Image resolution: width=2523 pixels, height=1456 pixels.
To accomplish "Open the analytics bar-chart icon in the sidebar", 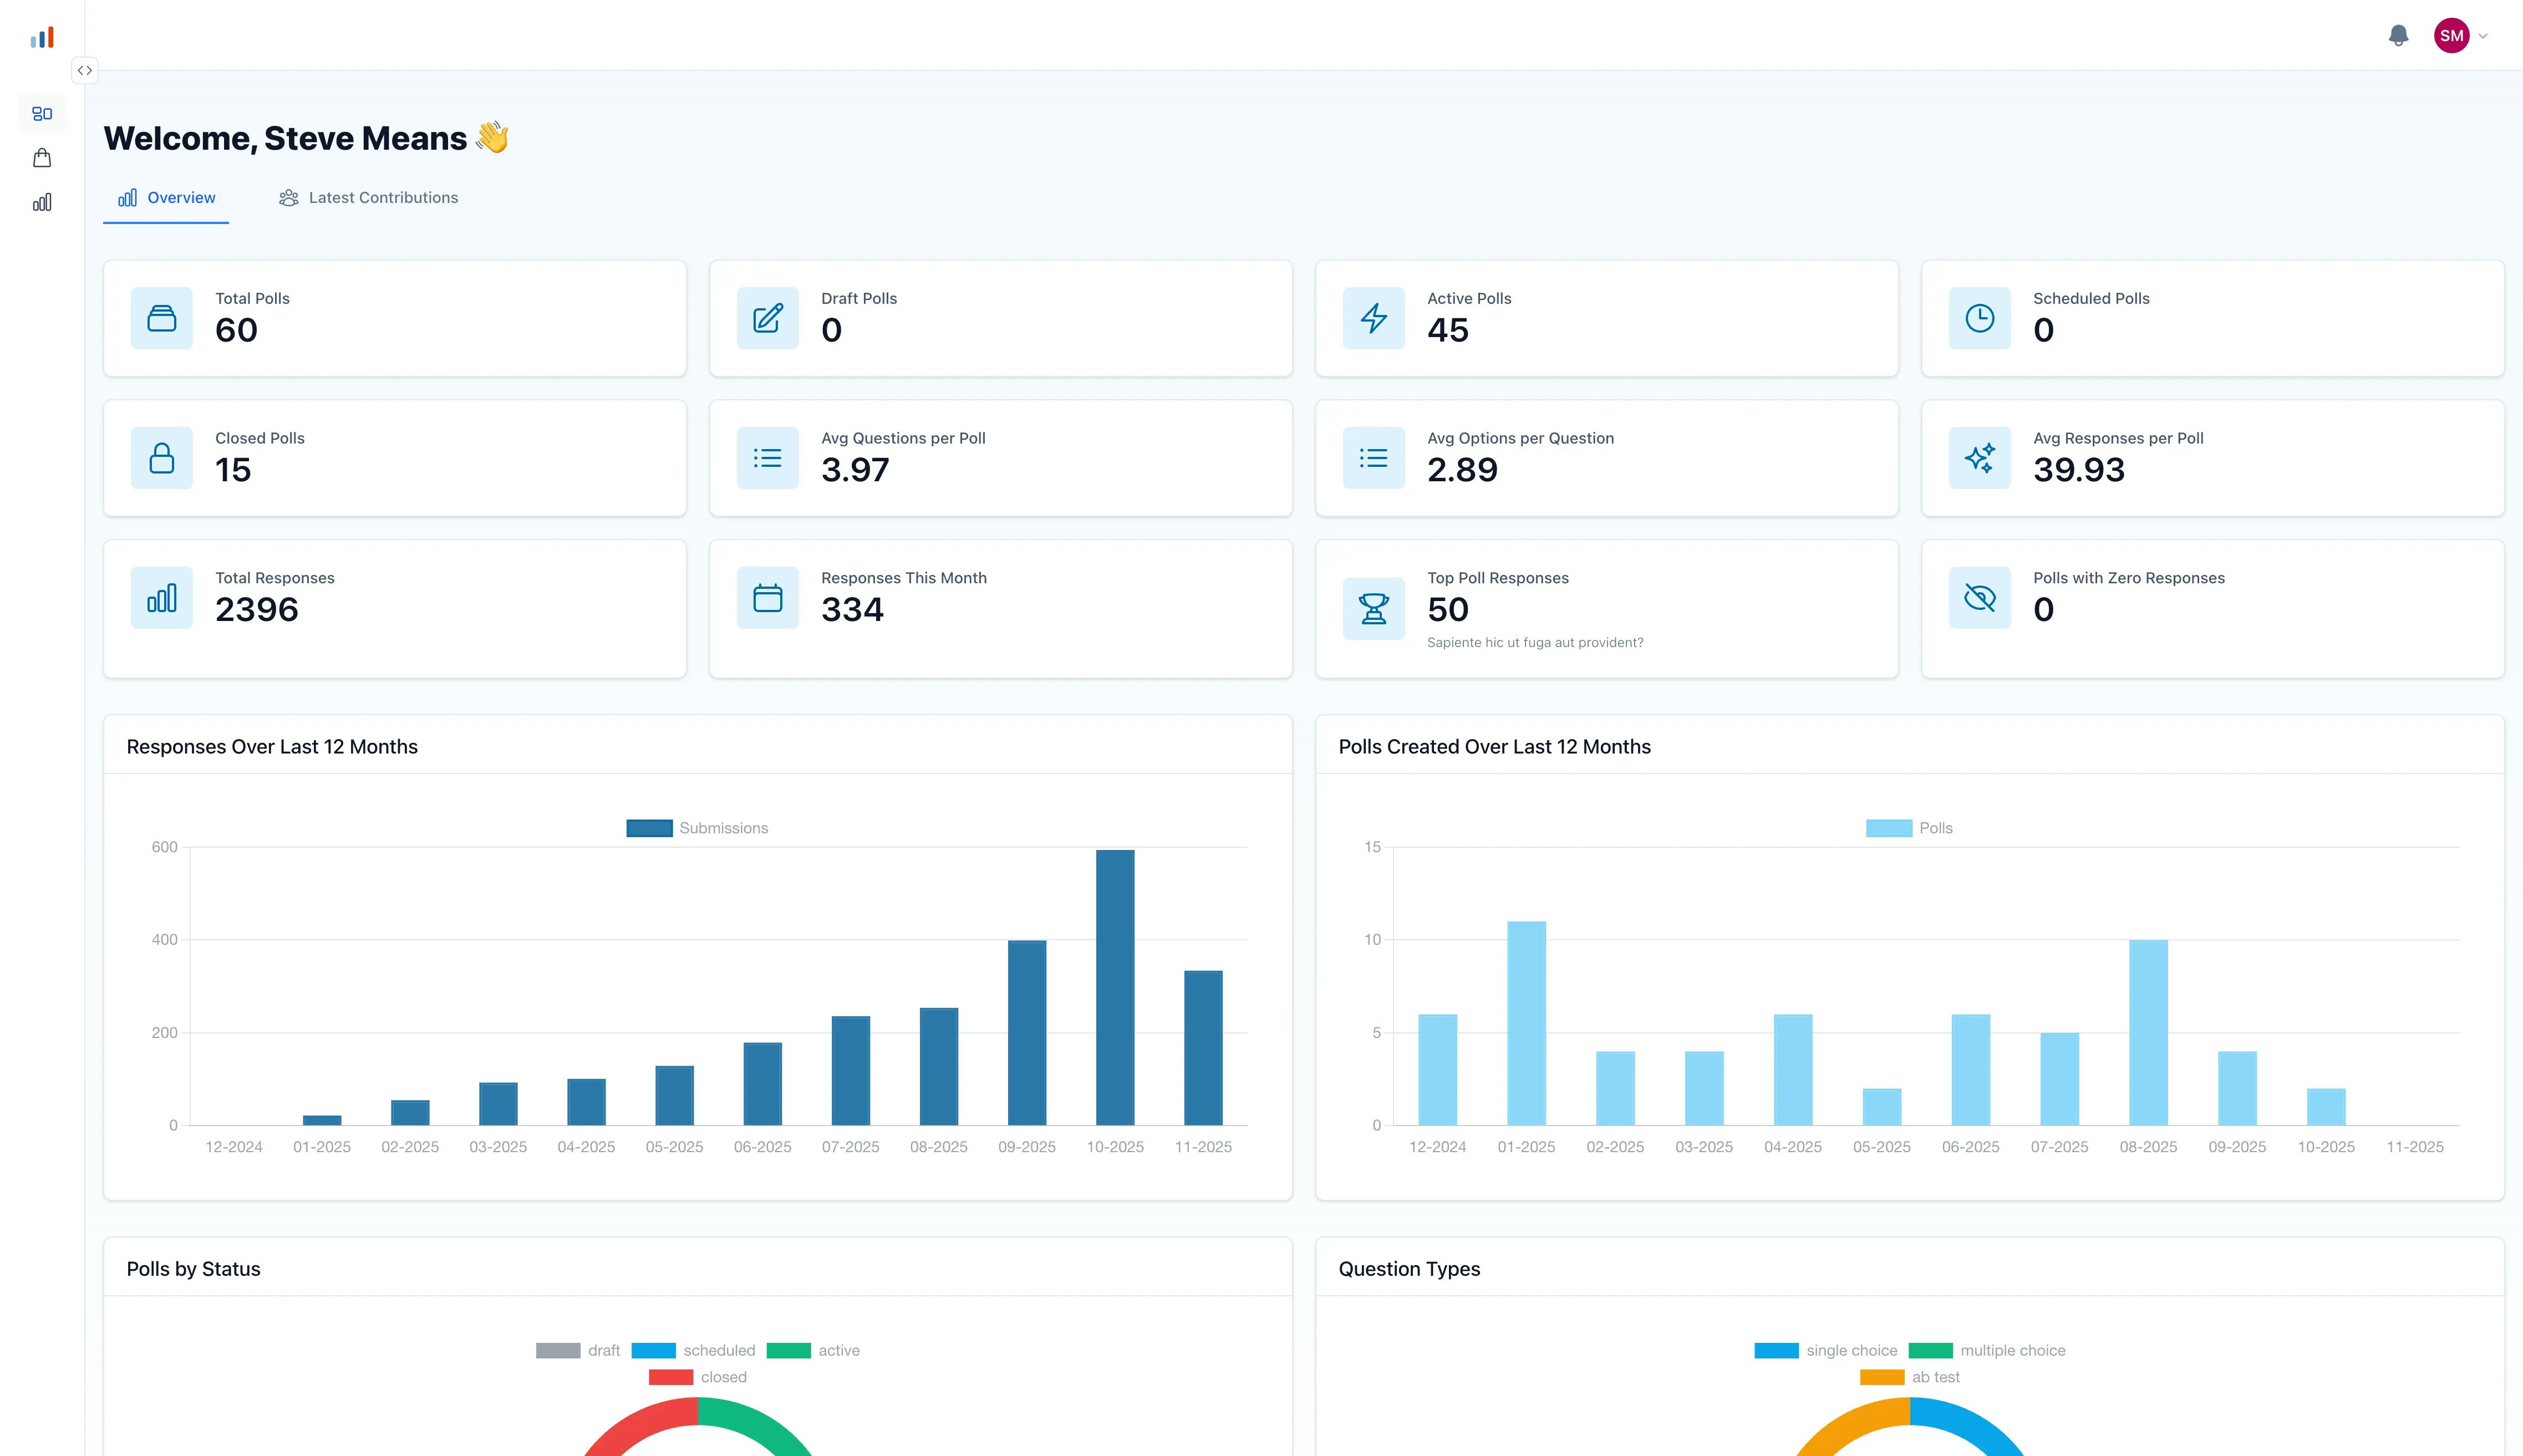I will 42,201.
